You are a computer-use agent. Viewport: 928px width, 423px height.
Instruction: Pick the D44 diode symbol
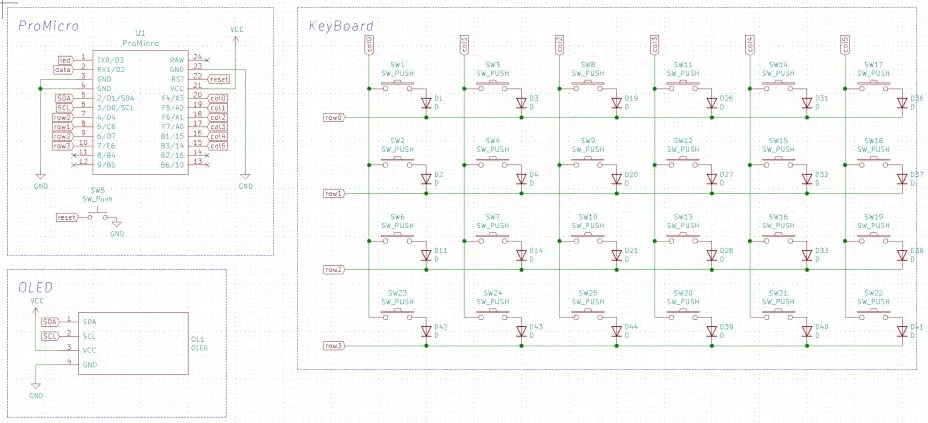[618, 332]
